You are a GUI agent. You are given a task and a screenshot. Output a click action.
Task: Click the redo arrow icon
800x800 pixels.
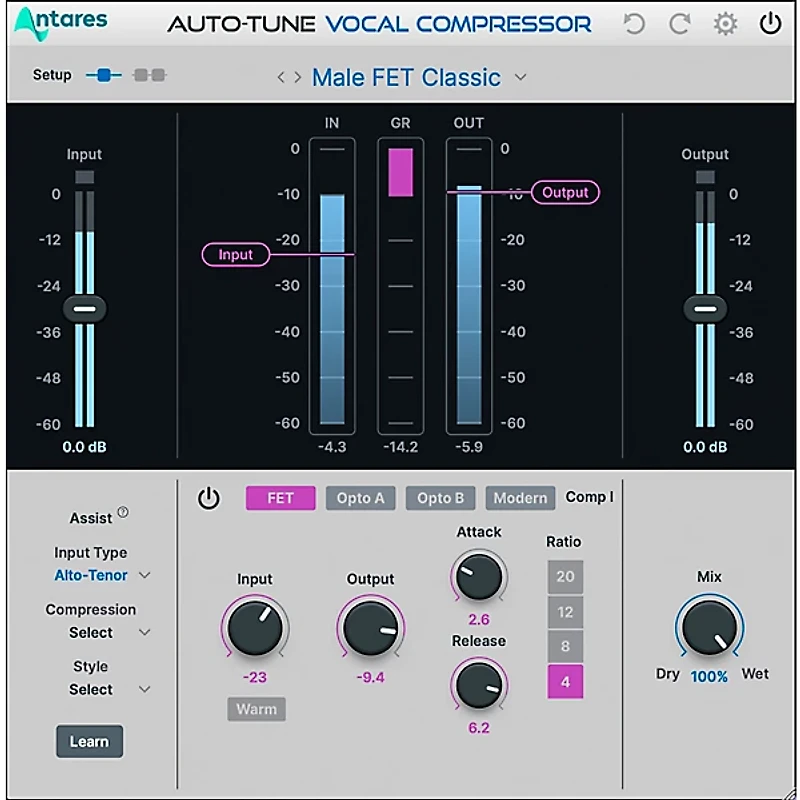pyautogui.click(x=680, y=23)
